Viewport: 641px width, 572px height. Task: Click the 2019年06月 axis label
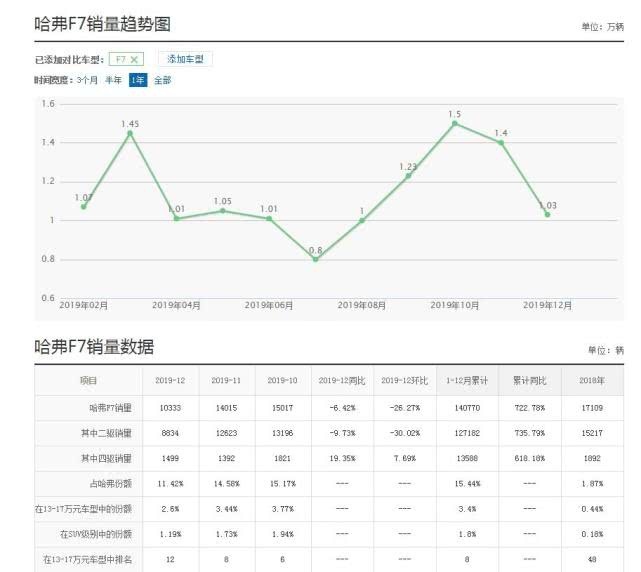[x=269, y=305]
